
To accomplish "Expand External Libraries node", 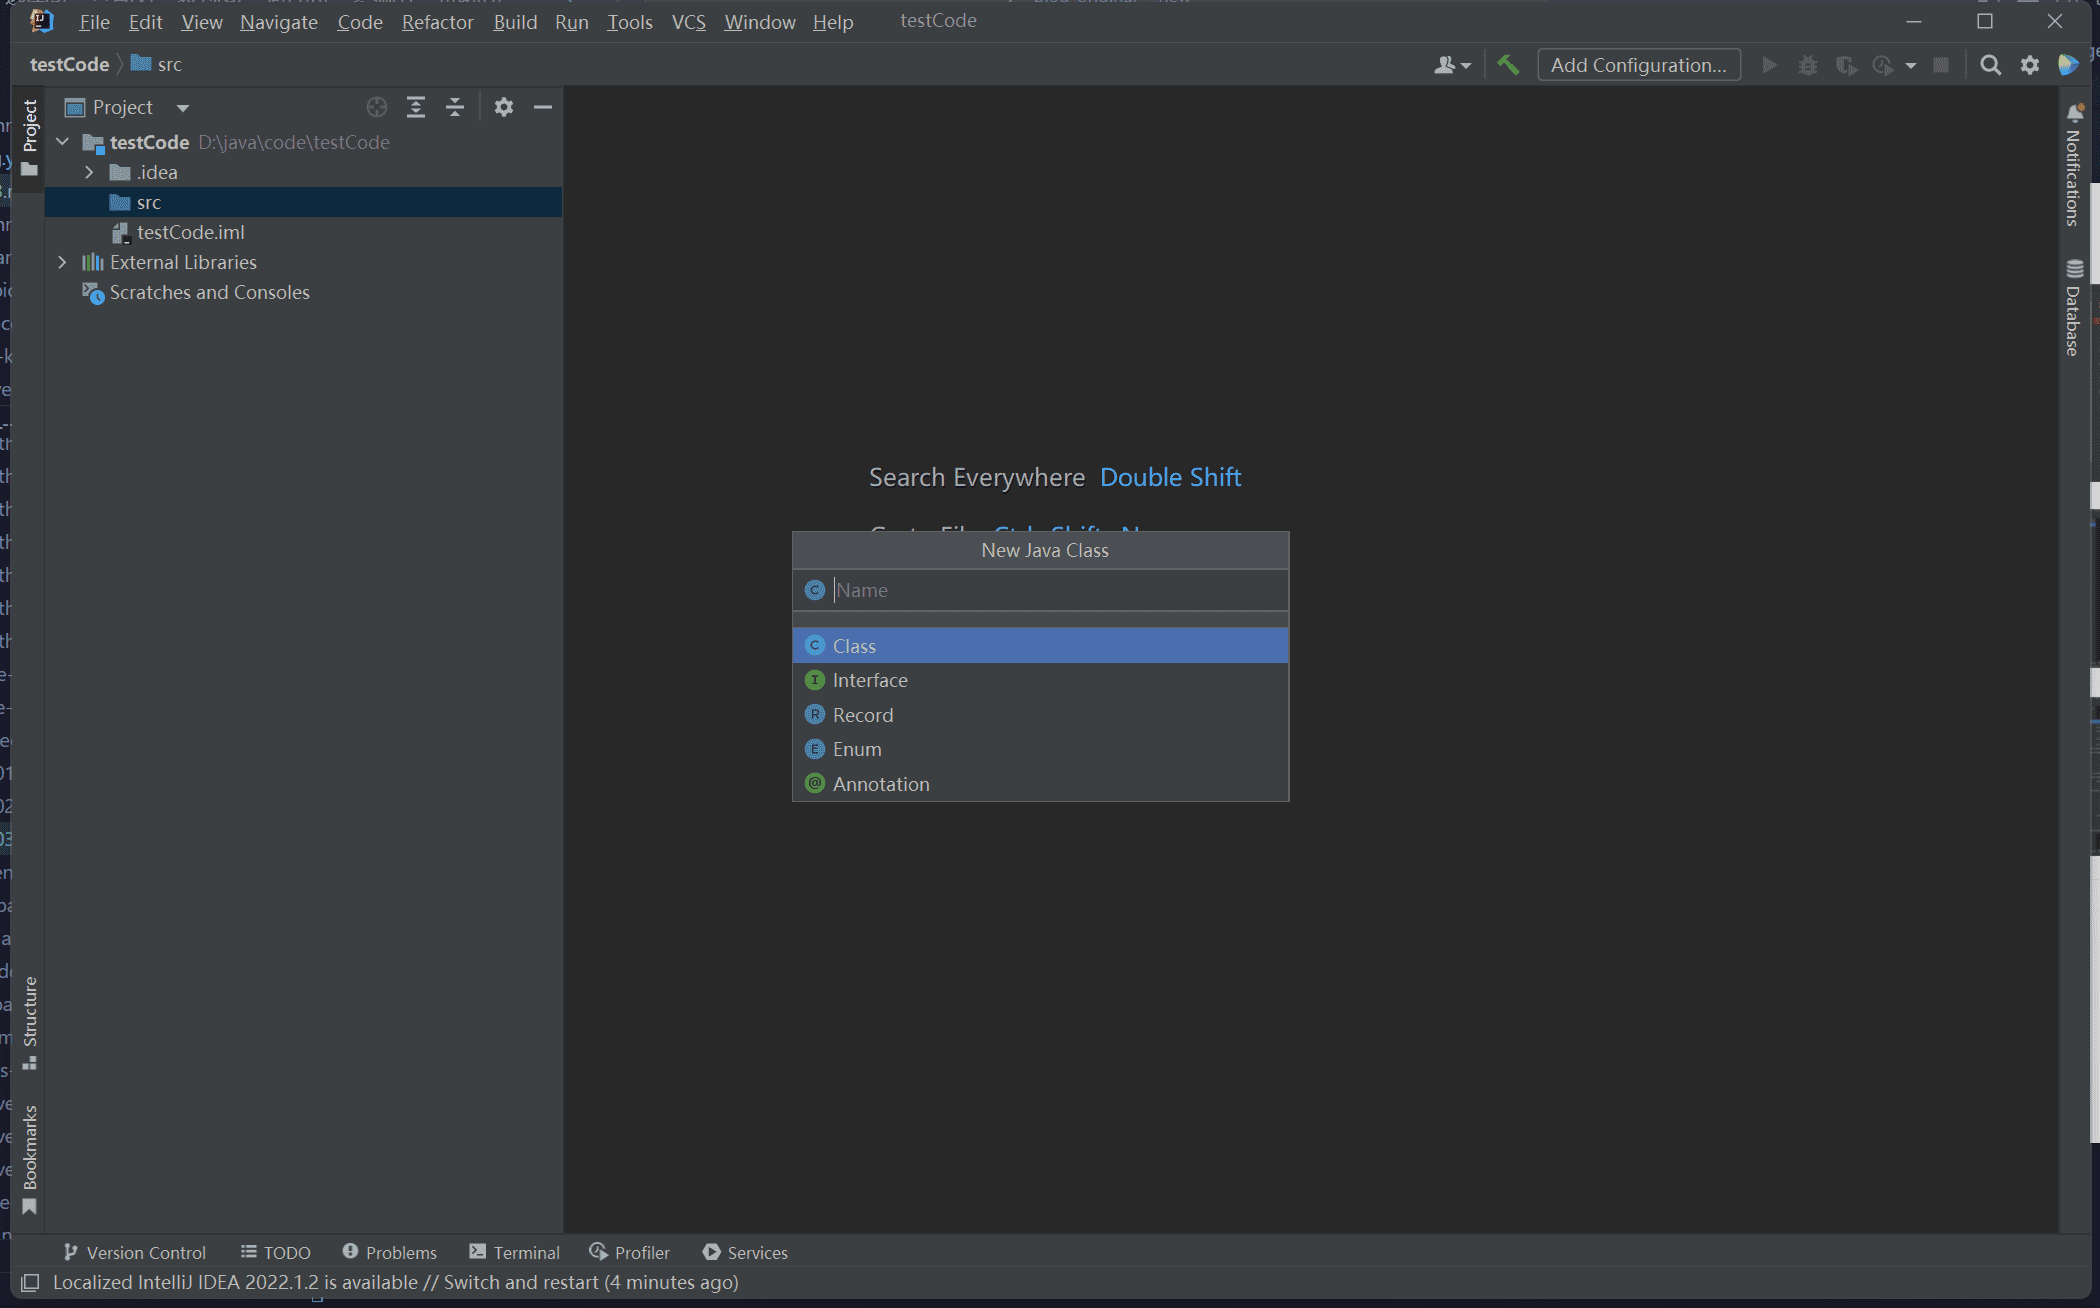I will [x=63, y=262].
